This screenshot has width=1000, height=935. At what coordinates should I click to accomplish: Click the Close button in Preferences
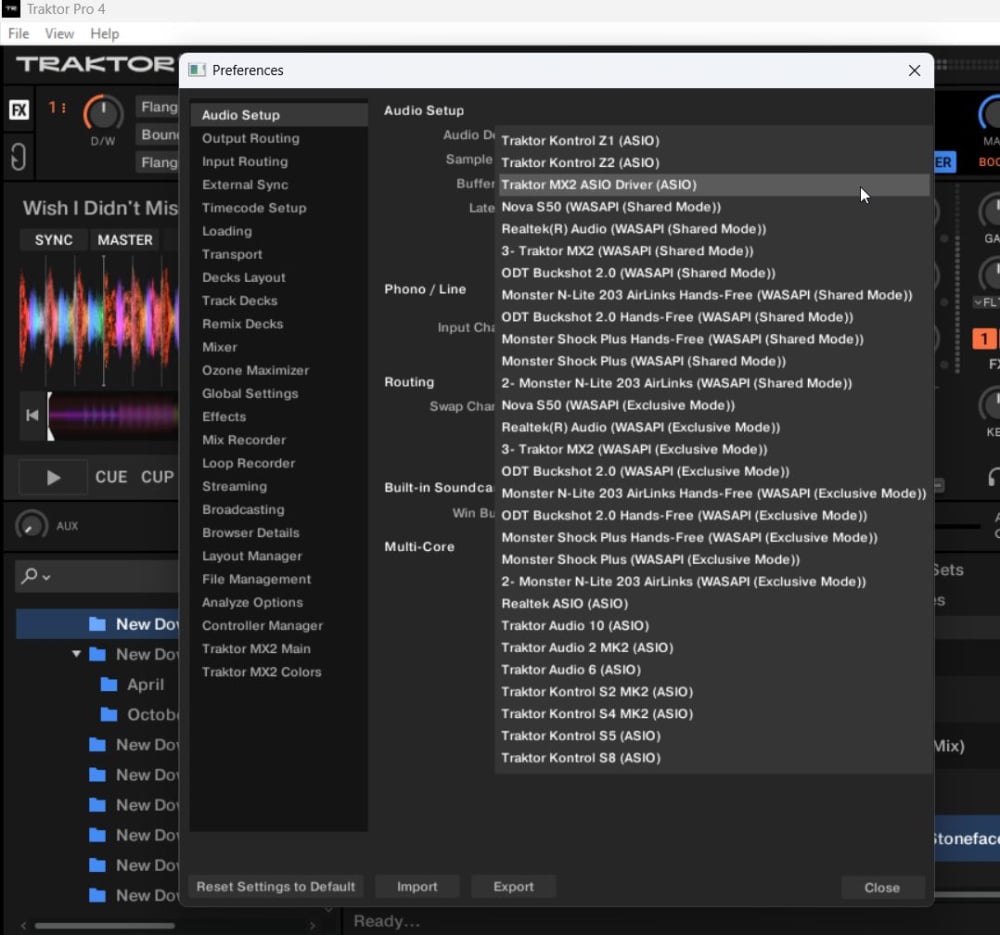pos(882,887)
